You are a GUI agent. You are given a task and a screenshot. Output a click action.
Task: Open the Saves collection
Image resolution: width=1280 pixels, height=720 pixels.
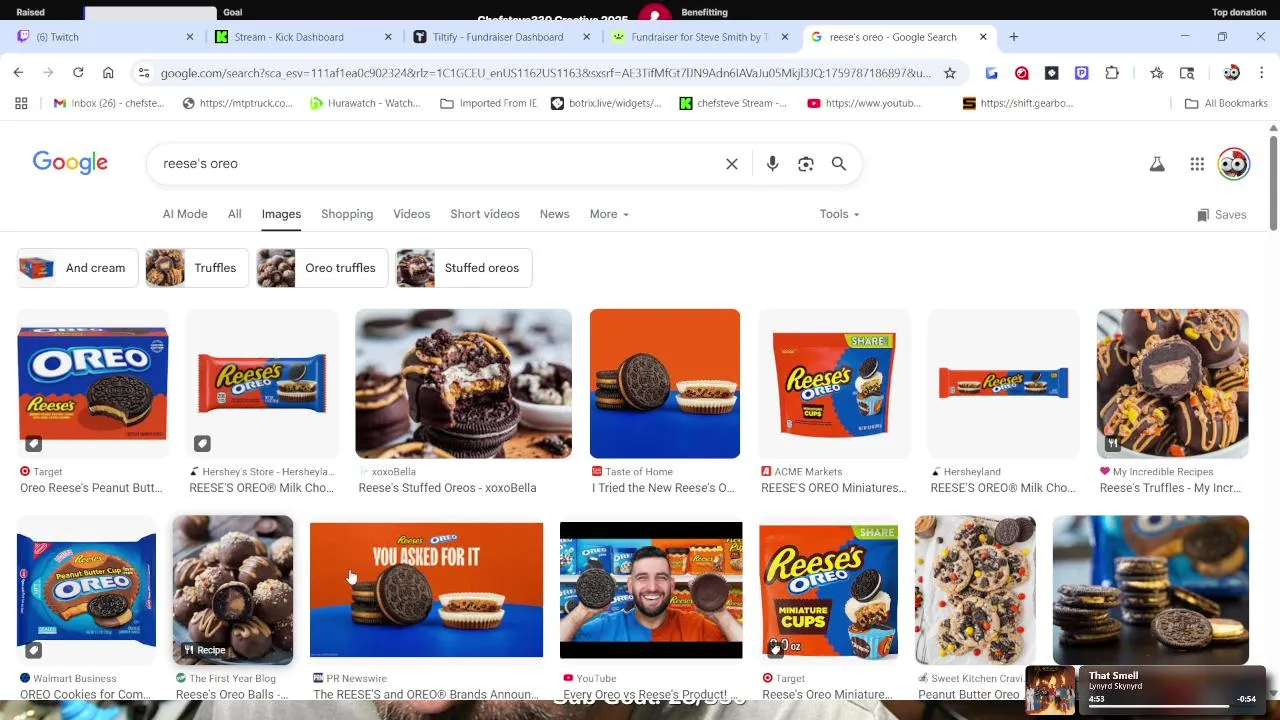pyautogui.click(x=1221, y=215)
